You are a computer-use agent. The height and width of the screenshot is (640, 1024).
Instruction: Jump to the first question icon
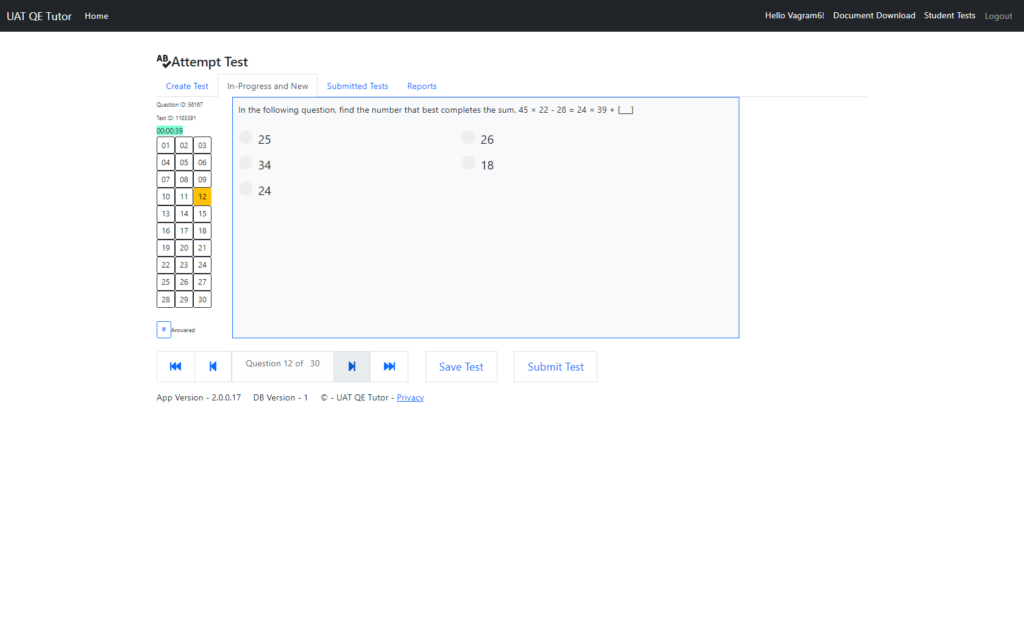(x=176, y=367)
